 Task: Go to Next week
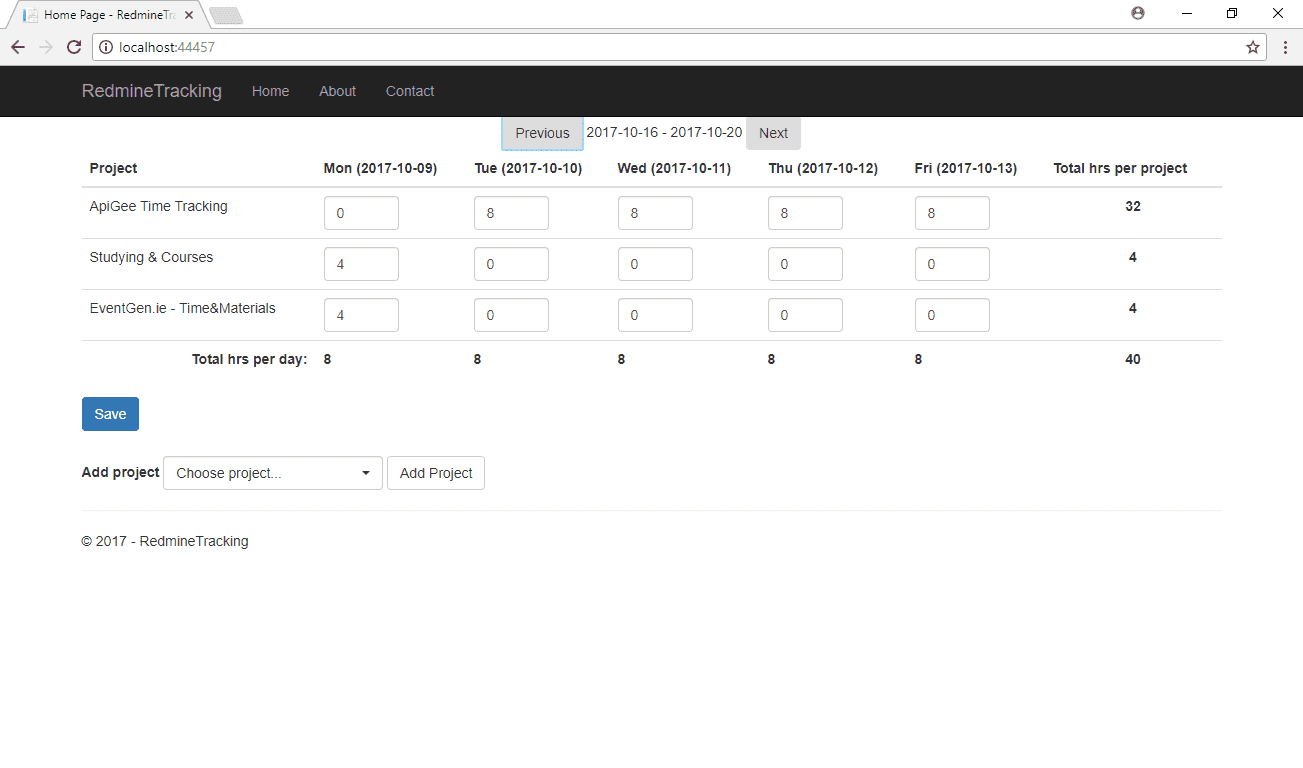[773, 133]
